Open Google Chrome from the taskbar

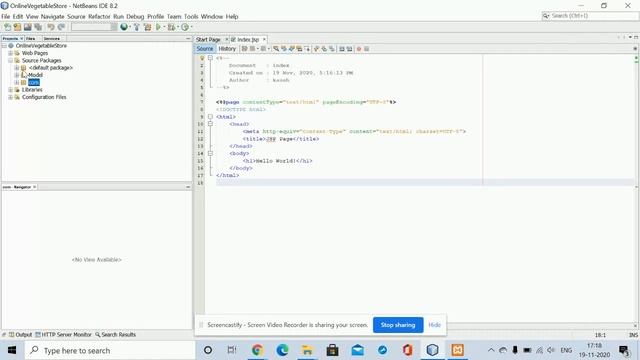(257, 350)
